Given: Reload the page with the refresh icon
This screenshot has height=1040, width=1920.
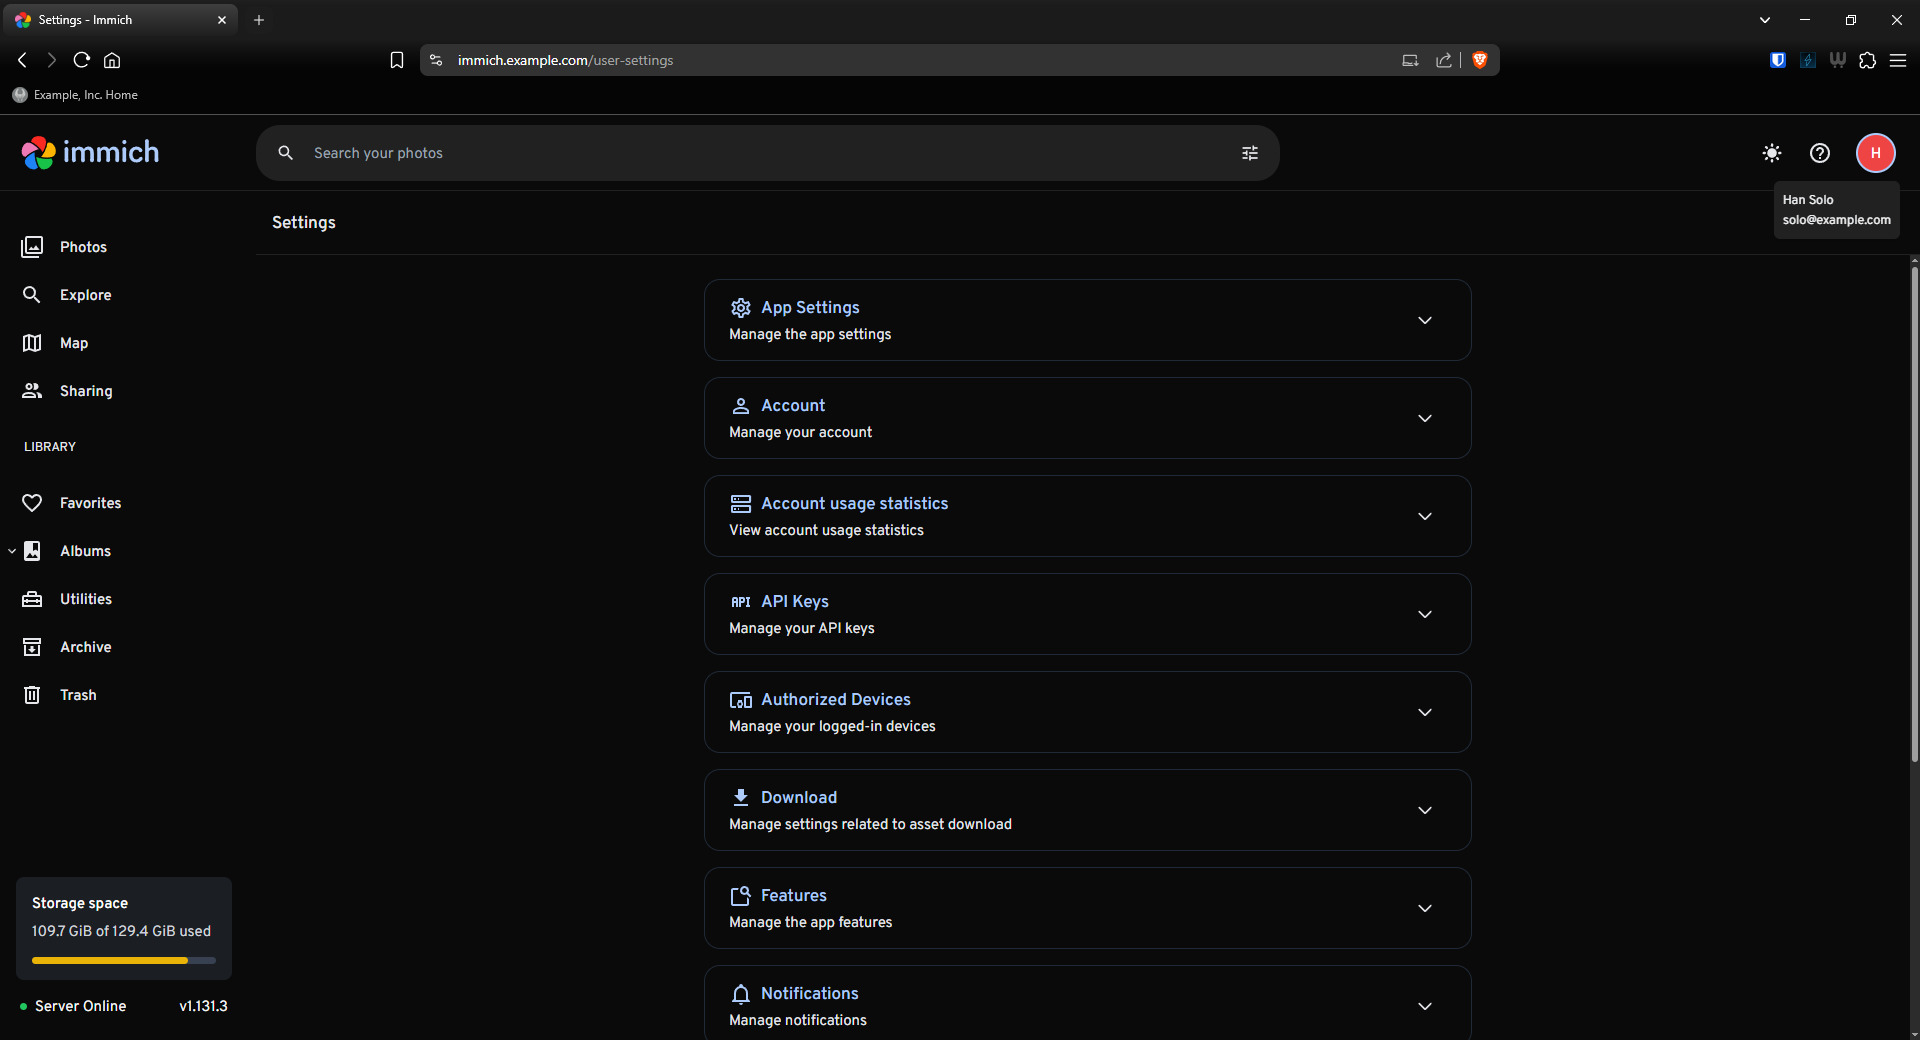Looking at the screenshot, I should pyautogui.click(x=82, y=60).
